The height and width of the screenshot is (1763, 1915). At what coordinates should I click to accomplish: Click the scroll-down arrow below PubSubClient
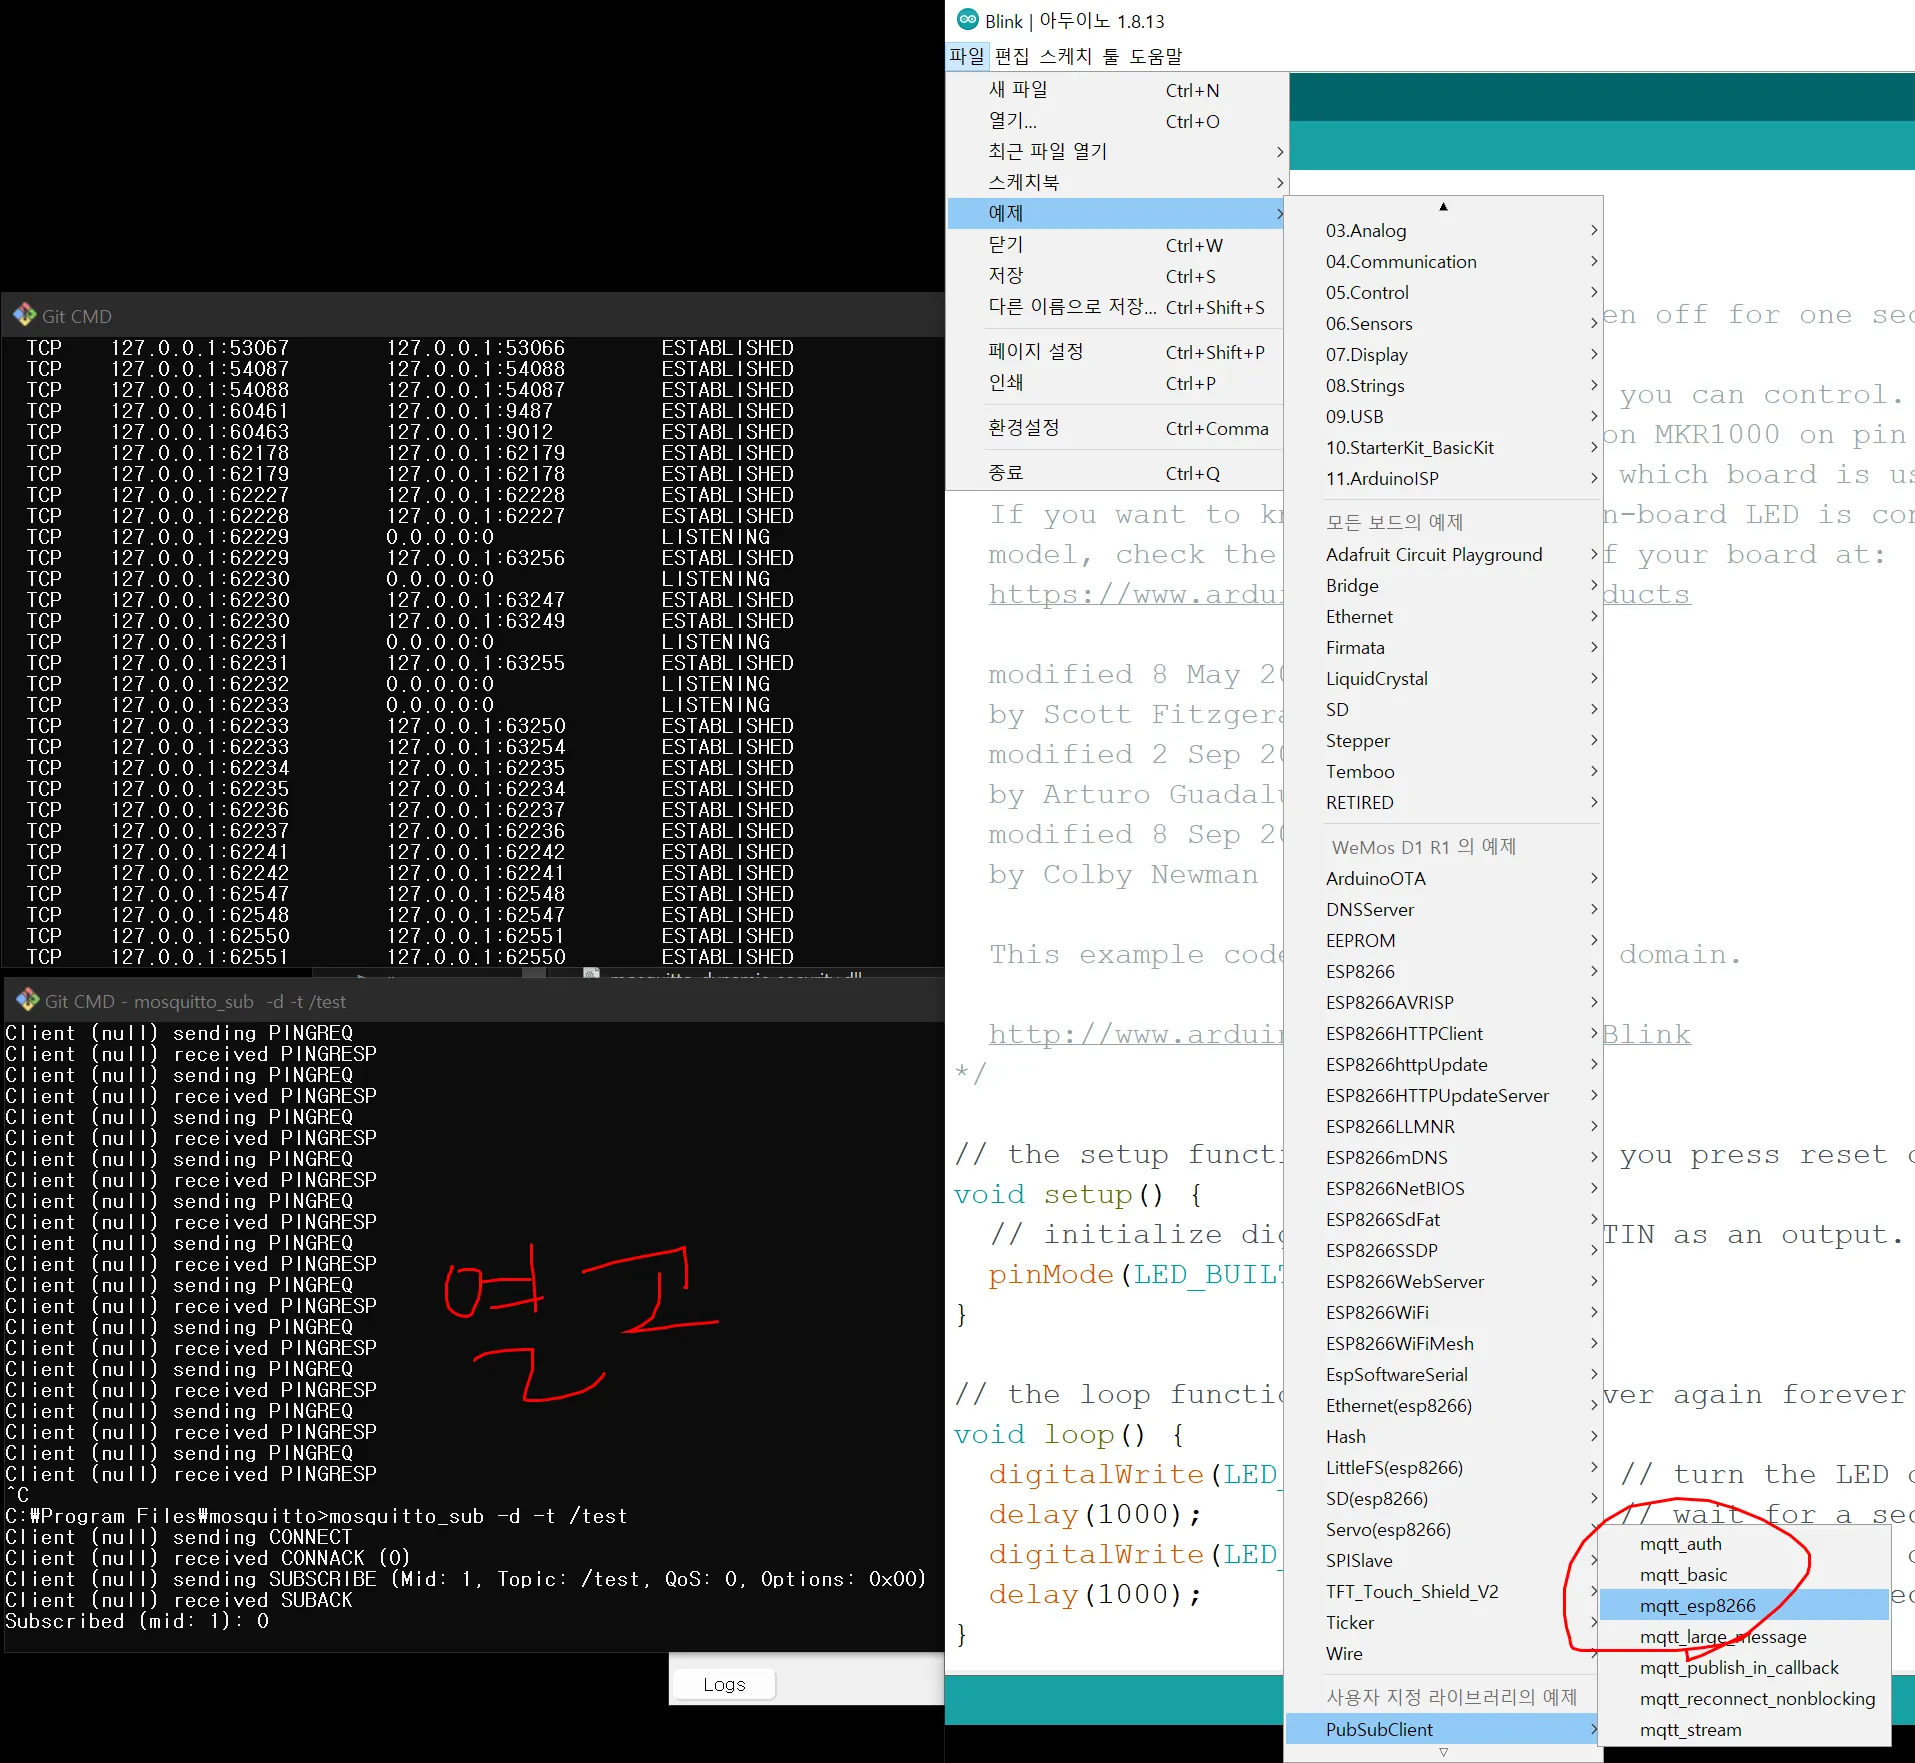1443,1752
